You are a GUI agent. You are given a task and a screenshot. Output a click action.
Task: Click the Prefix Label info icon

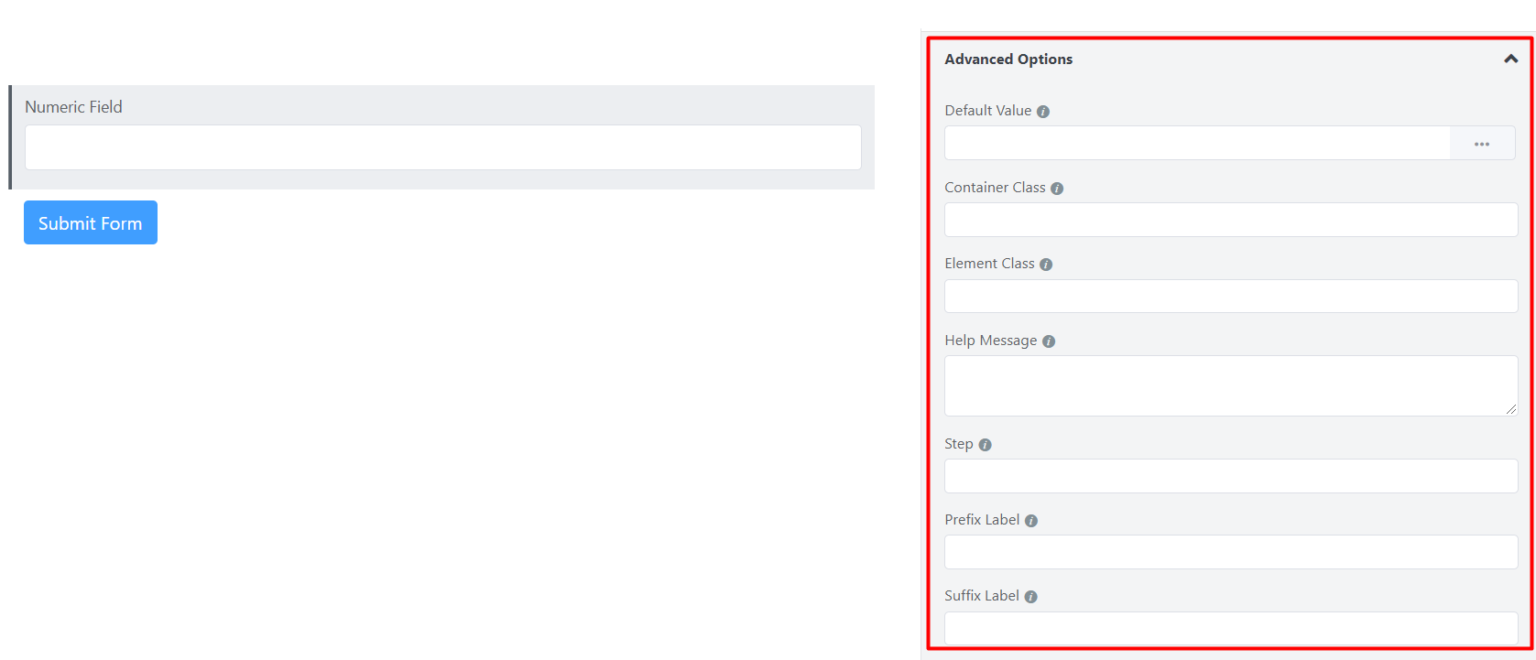click(x=1032, y=519)
